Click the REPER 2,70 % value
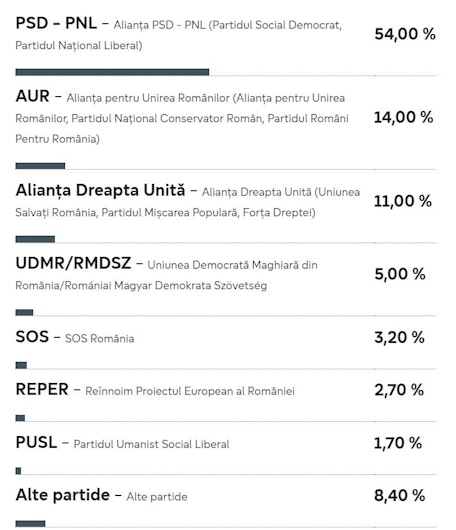This screenshot has height=530, width=456. 399,390
